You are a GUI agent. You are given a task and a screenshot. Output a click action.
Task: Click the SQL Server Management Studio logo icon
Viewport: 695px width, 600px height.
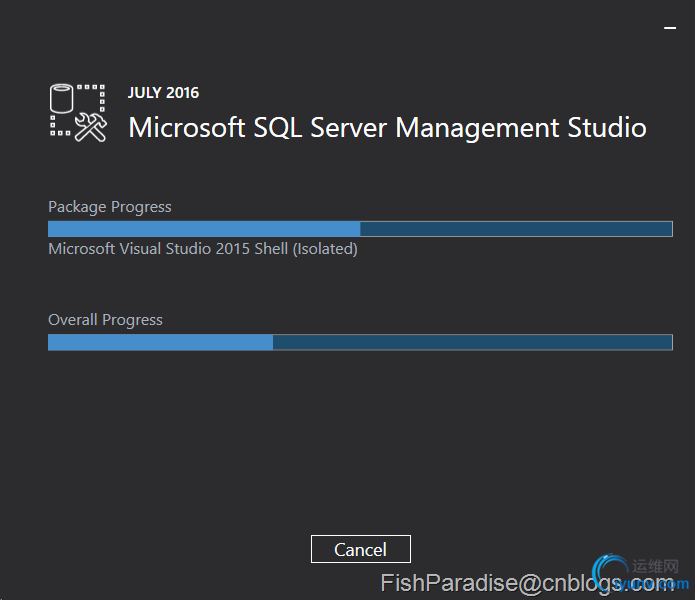(x=78, y=113)
